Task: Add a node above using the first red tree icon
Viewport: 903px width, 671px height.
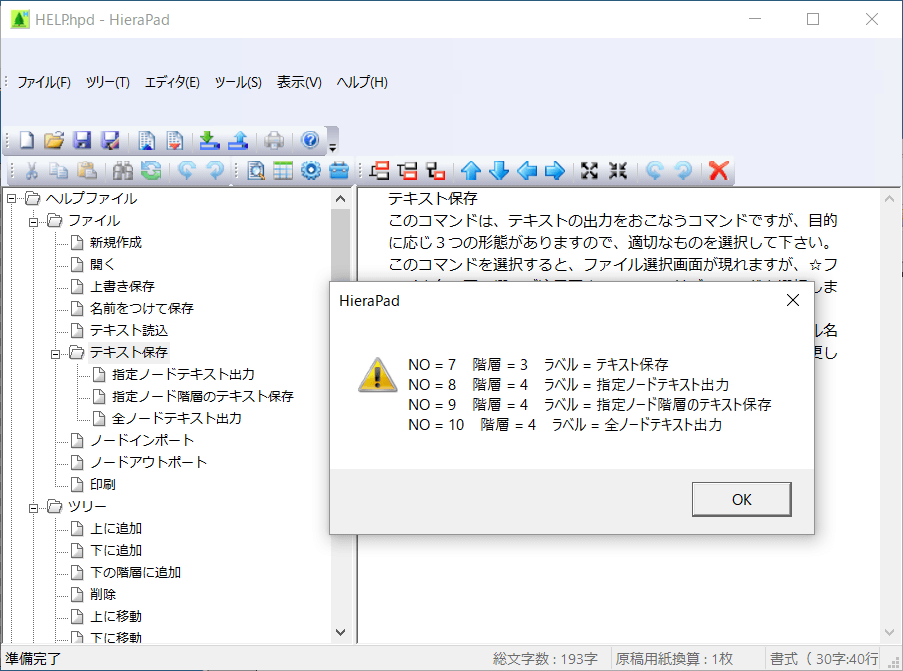Action: 380,170
